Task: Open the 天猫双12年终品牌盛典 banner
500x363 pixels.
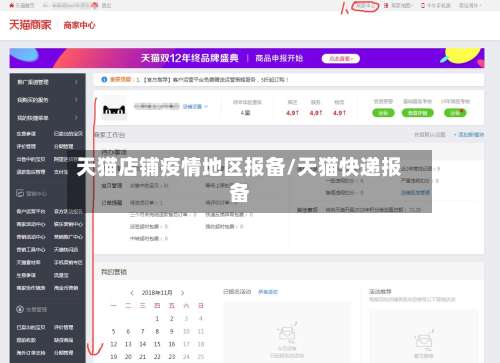Action: tap(247, 58)
